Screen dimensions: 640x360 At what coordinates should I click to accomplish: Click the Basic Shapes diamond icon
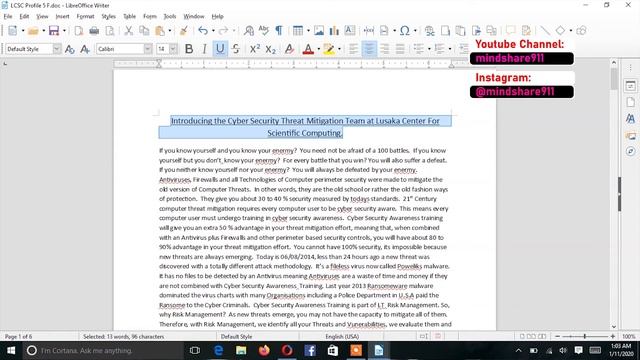(x=560, y=31)
